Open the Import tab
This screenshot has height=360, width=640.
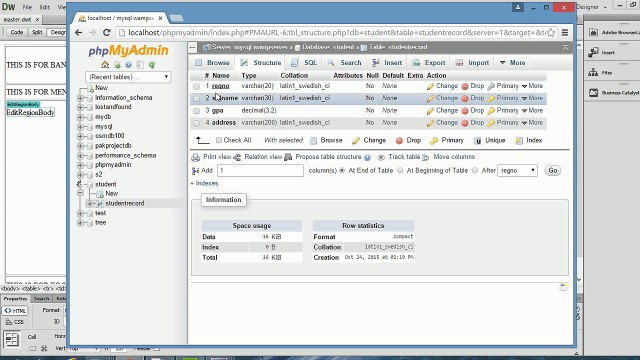[472, 63]
